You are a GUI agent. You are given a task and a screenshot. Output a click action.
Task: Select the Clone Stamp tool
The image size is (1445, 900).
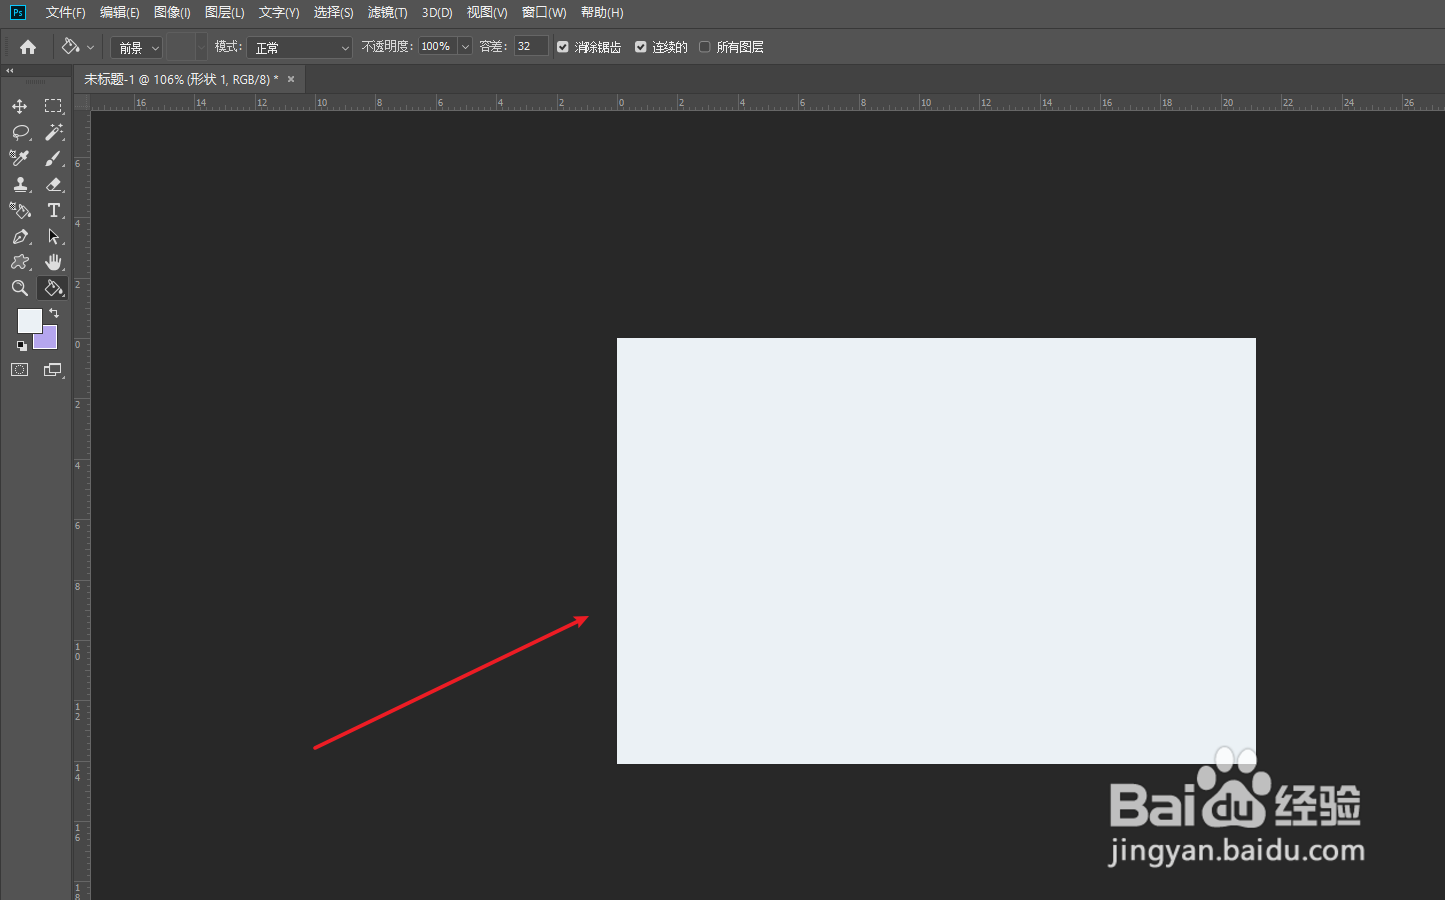pyautogui.click(x=20, y=184)
